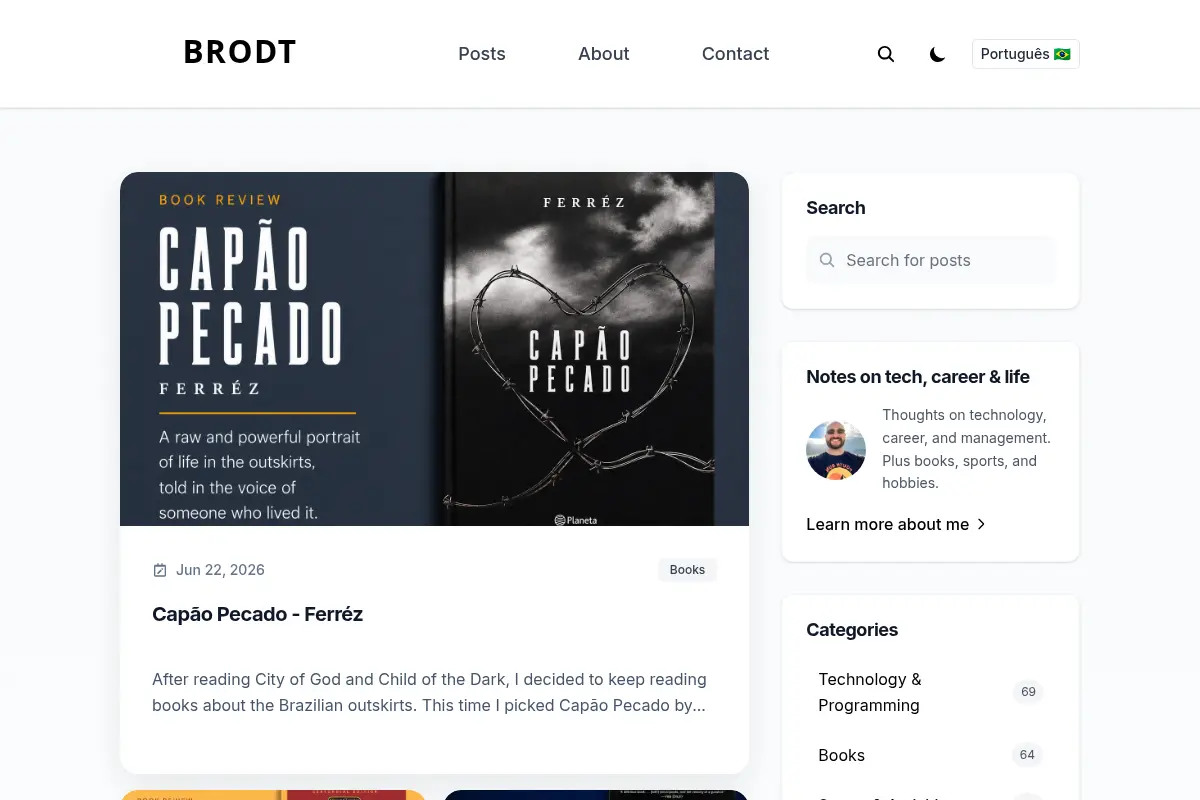Open the header search magnifier icon
This screenshot has height=800, width=1200.
point(886,54)
